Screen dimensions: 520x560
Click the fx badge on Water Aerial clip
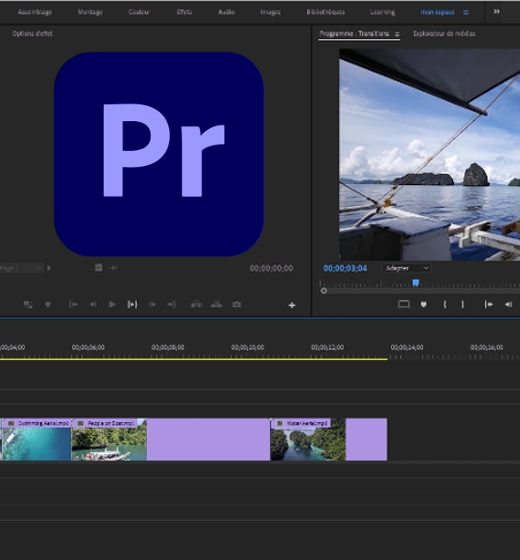point(280,423)
